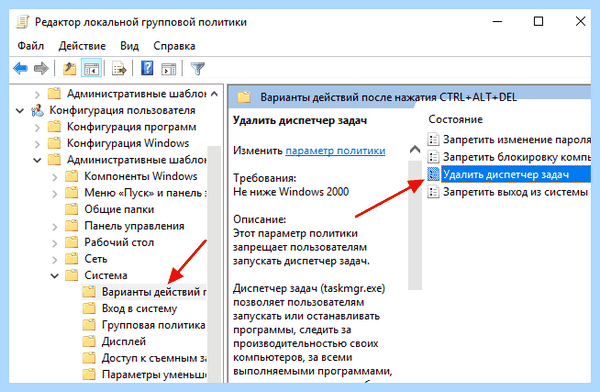The image size is (600, 392).
Task: Click folder icon beside Система
Action: pyautogui.click(x=72, y=275)
